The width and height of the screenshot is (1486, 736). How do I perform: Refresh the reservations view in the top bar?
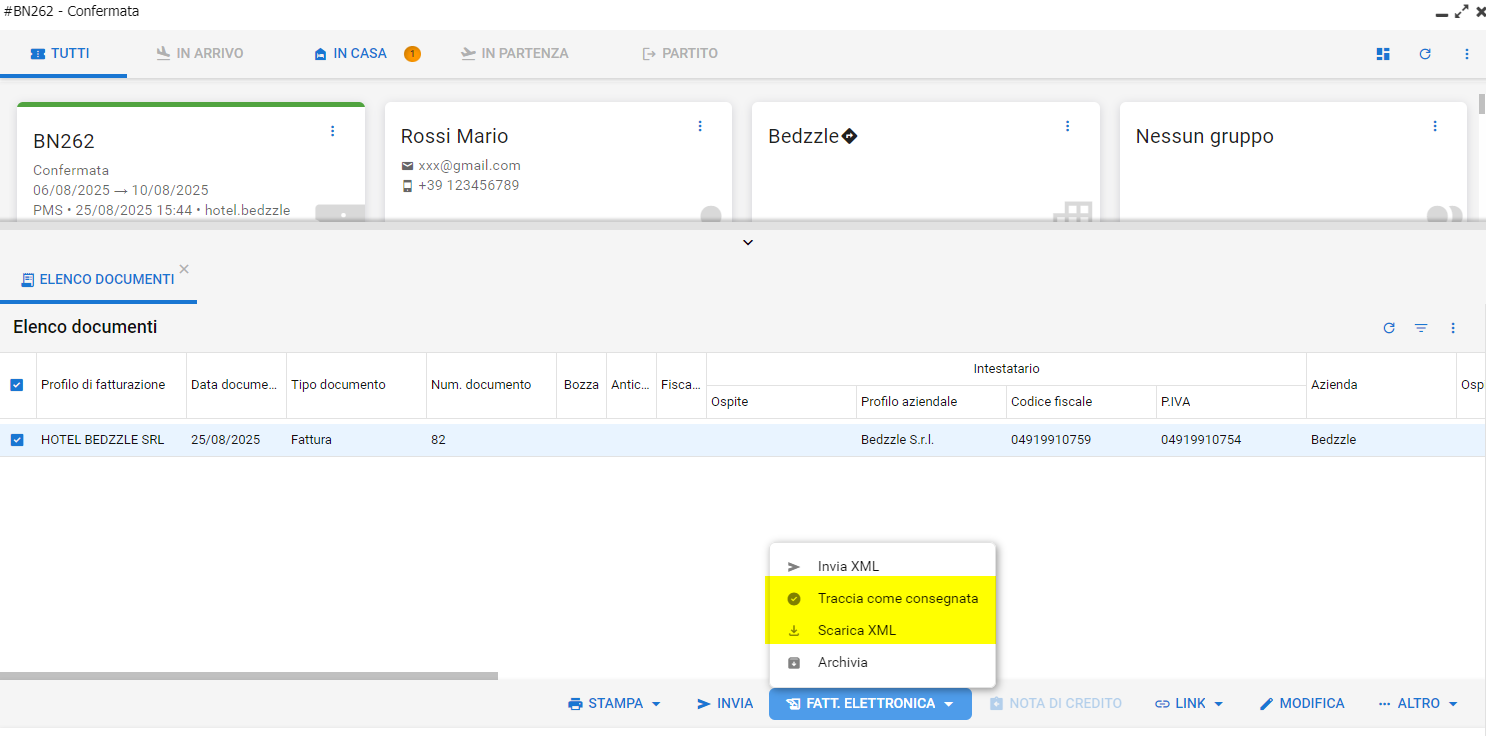click(x=1425, y=54)
